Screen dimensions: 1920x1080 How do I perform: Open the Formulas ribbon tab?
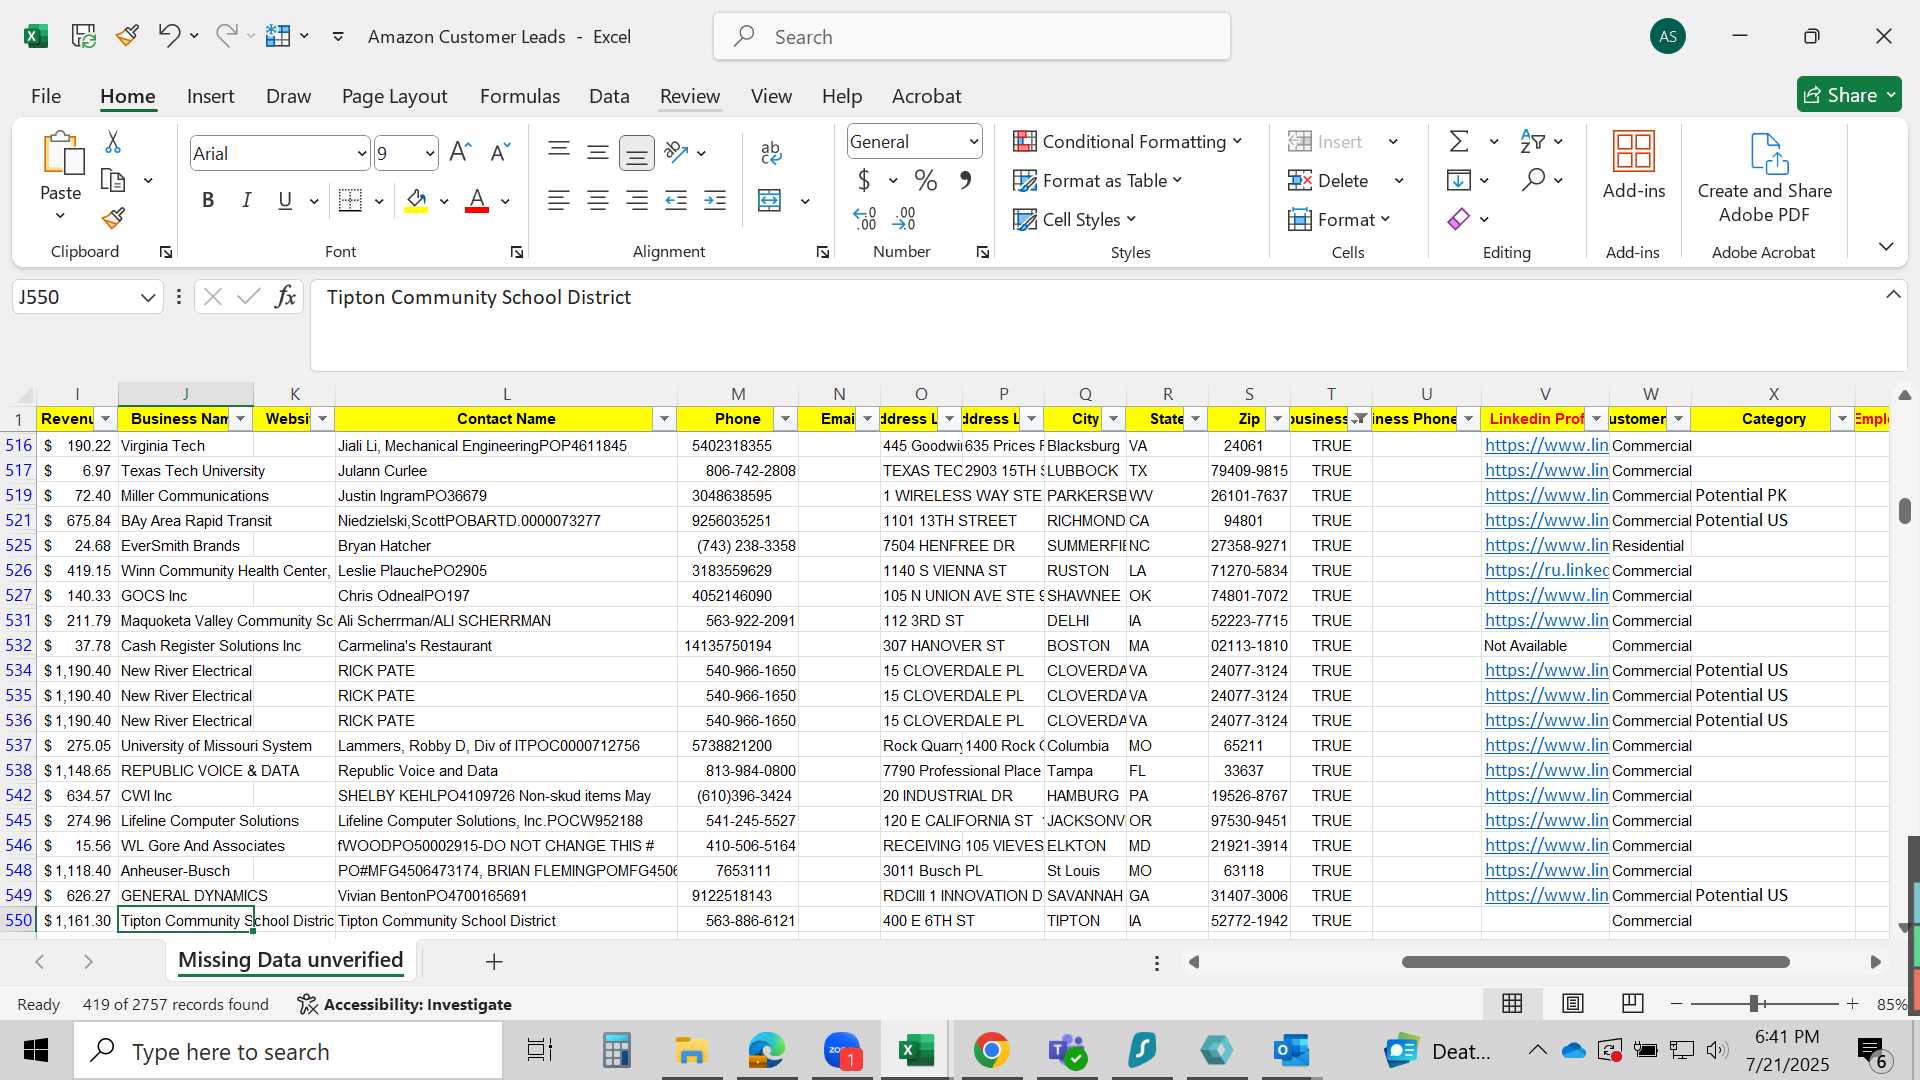click(519, 96)
